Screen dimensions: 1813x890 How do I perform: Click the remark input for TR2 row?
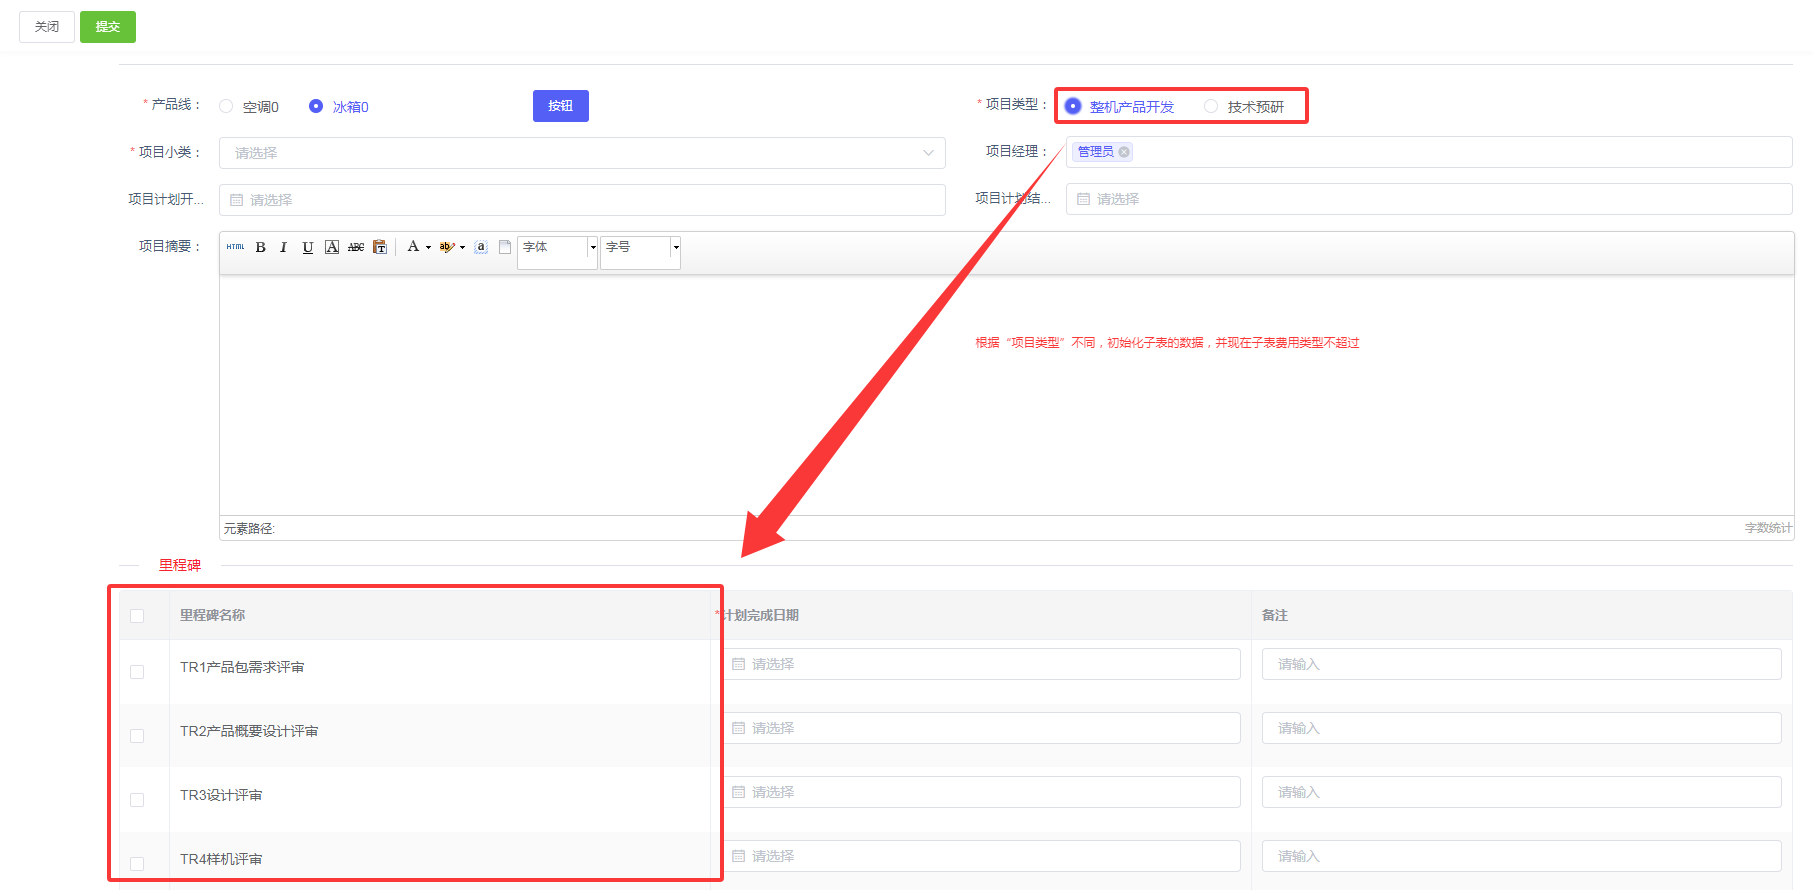pos(1520,728)
